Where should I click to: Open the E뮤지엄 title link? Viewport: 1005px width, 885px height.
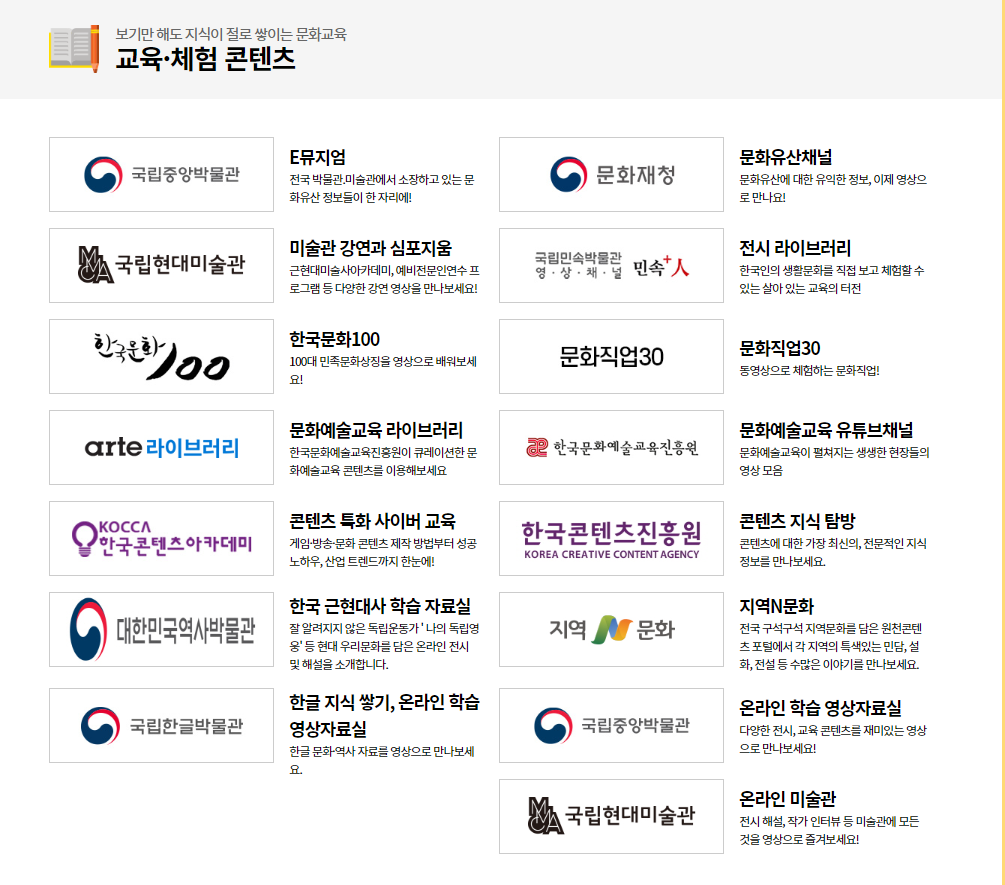click(x=317, y=157)
